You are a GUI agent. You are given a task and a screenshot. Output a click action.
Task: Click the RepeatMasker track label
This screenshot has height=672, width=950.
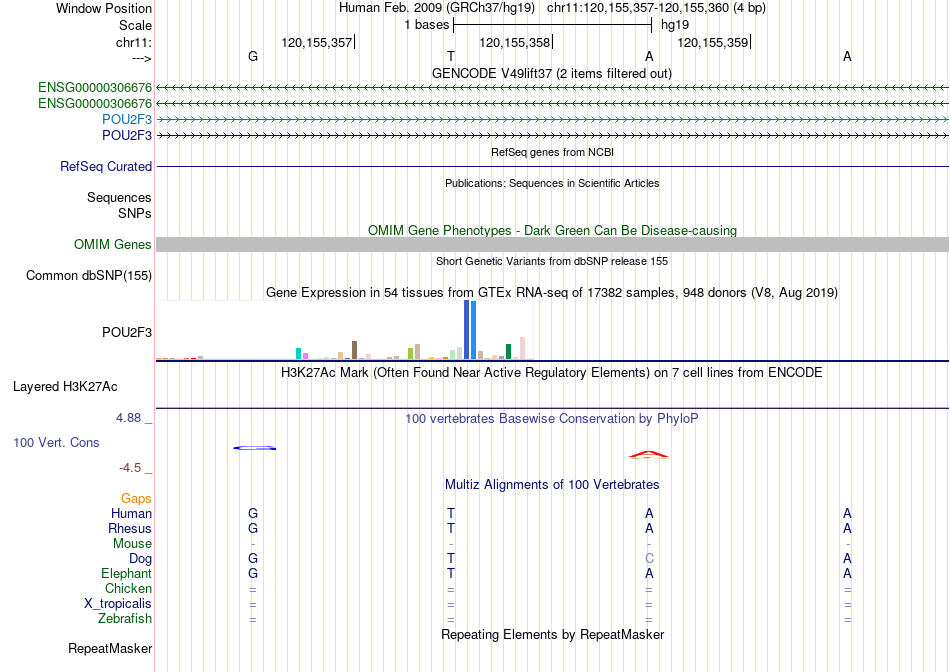(x=110, y=649)
